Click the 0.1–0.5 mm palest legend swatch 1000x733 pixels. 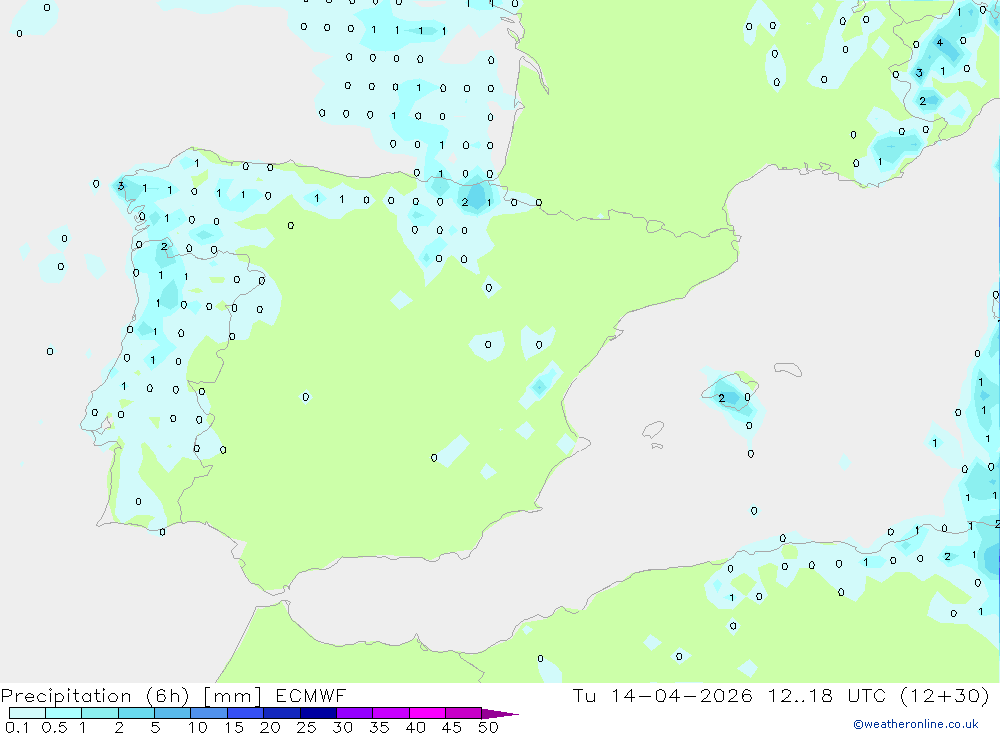coord(27,713)
